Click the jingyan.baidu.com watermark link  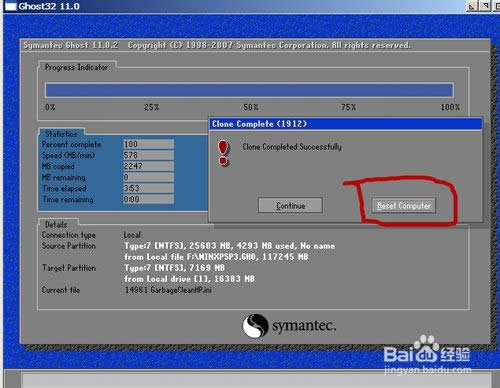[428, 370]
